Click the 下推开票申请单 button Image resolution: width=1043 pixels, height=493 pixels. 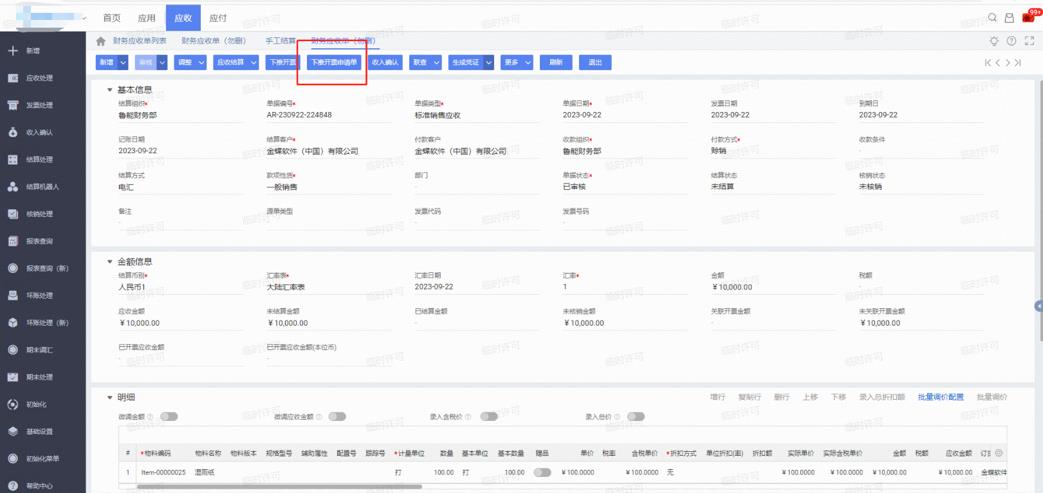coord(335,63)
